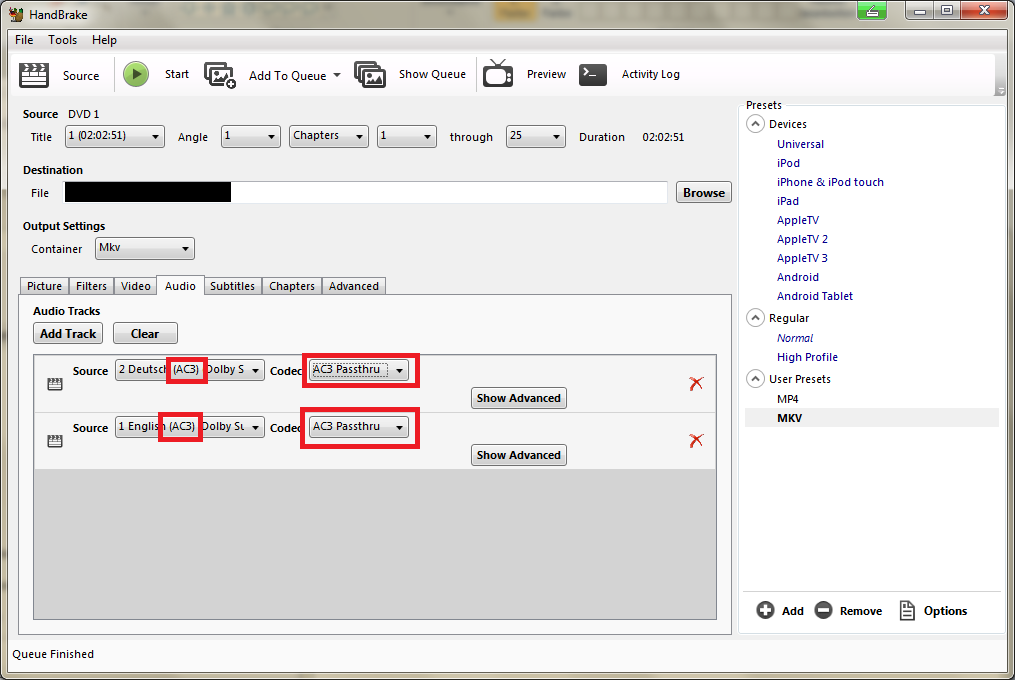Screen dimensions: 1015x680
Task: Select the AppleTV preset
Action: 798,220
